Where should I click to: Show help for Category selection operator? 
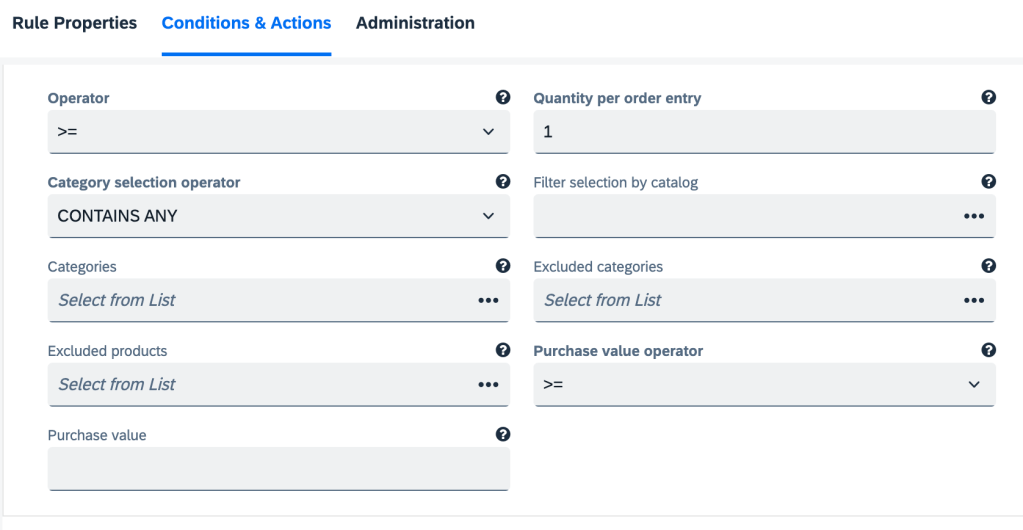tap(503, 182)
